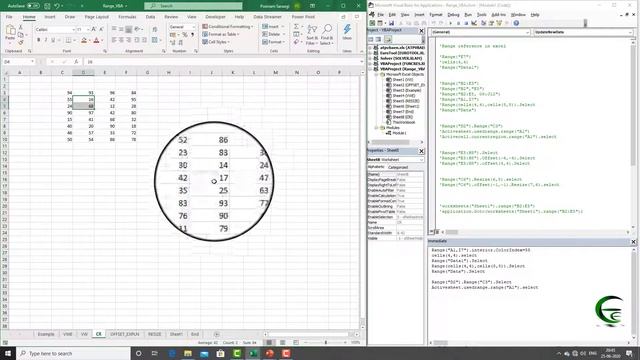
Task: Click the Format Painter brush icon
Action: pyautogui.click(x=21, y=42)
